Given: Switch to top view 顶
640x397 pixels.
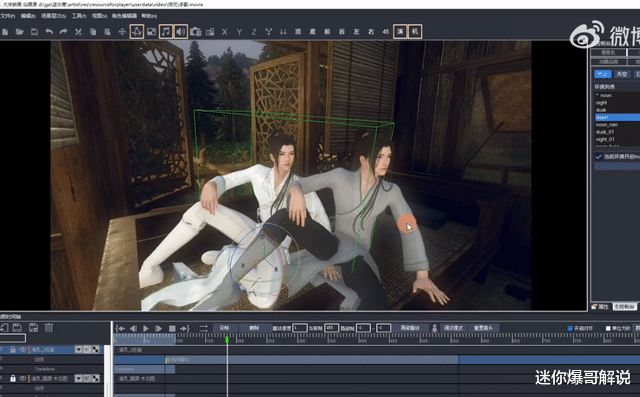Looking at the screenshot, I should [298, 32].
